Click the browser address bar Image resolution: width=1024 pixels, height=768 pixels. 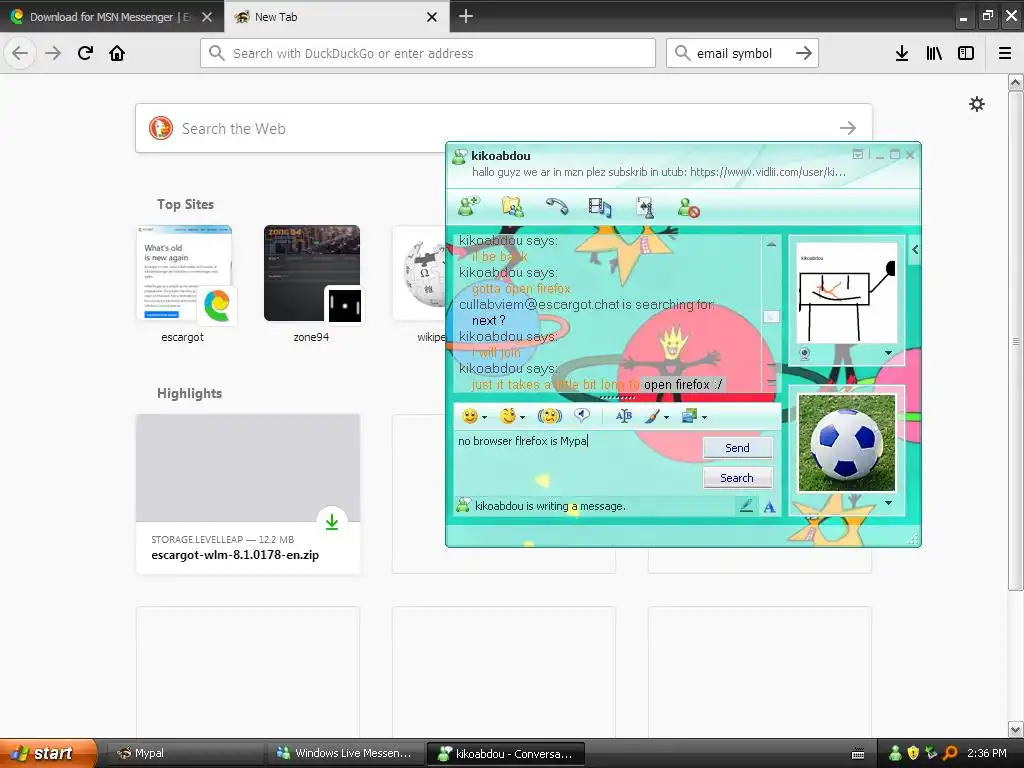pos(428,53)
